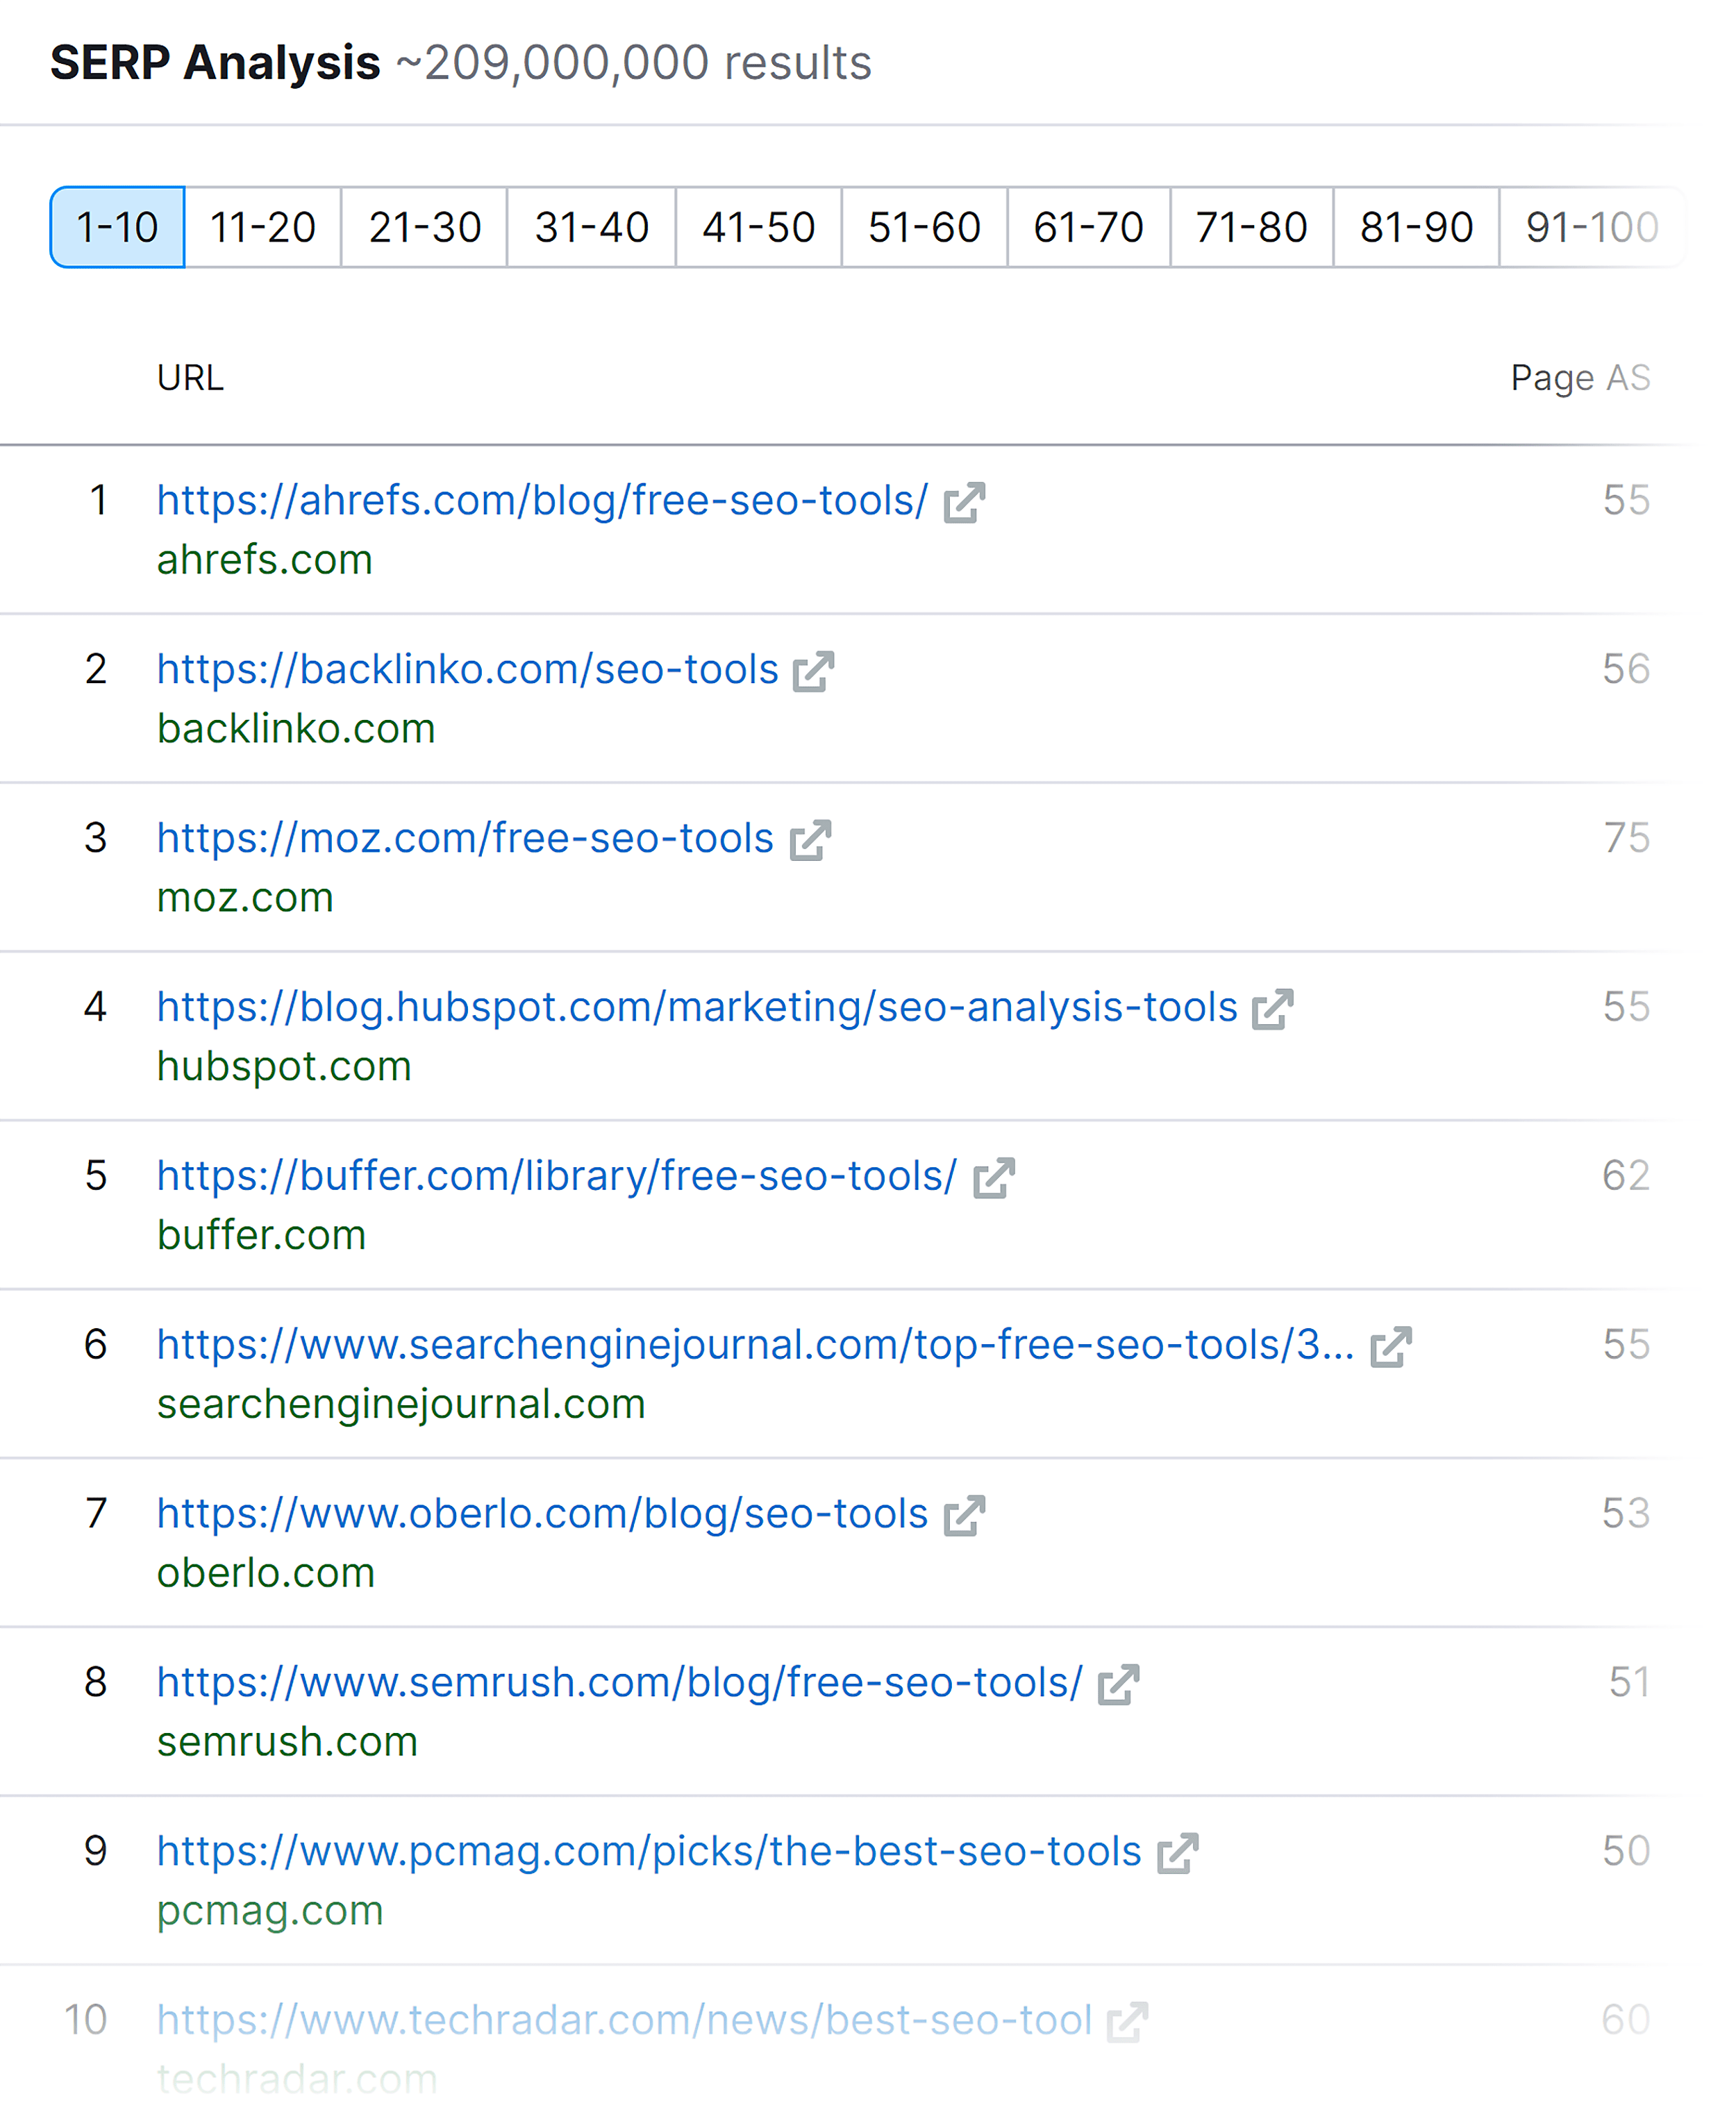The width and height of the screenshot is (1736, 2128).
Task: Click the URL column header
Action: click(x=190, y=378)
